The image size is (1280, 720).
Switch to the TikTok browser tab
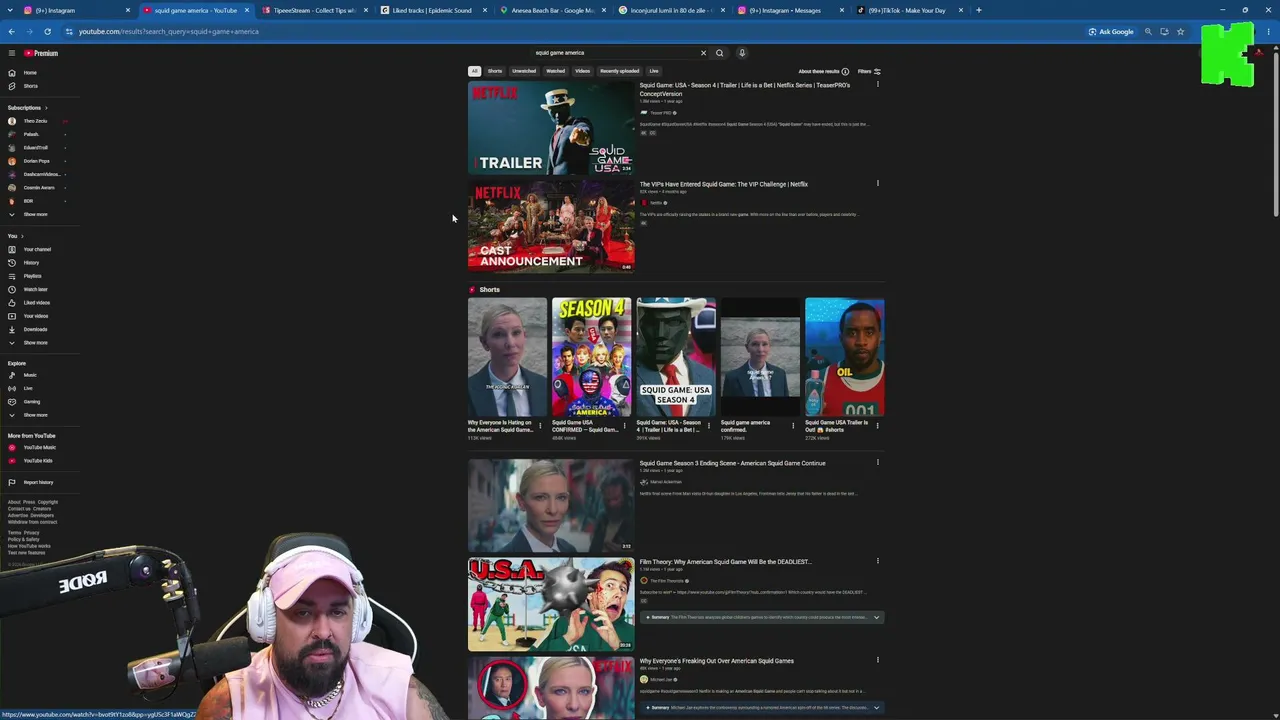coord(908,10)
